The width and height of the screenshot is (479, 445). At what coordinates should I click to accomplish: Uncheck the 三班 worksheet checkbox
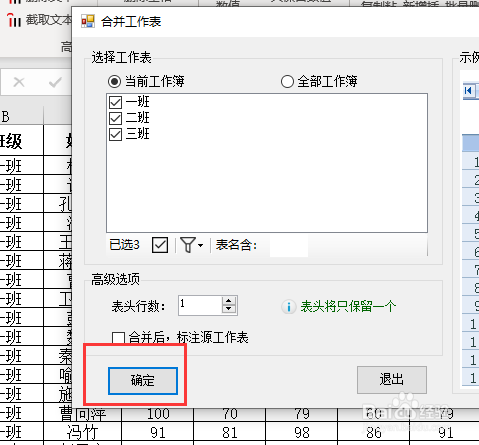(116, 134)
